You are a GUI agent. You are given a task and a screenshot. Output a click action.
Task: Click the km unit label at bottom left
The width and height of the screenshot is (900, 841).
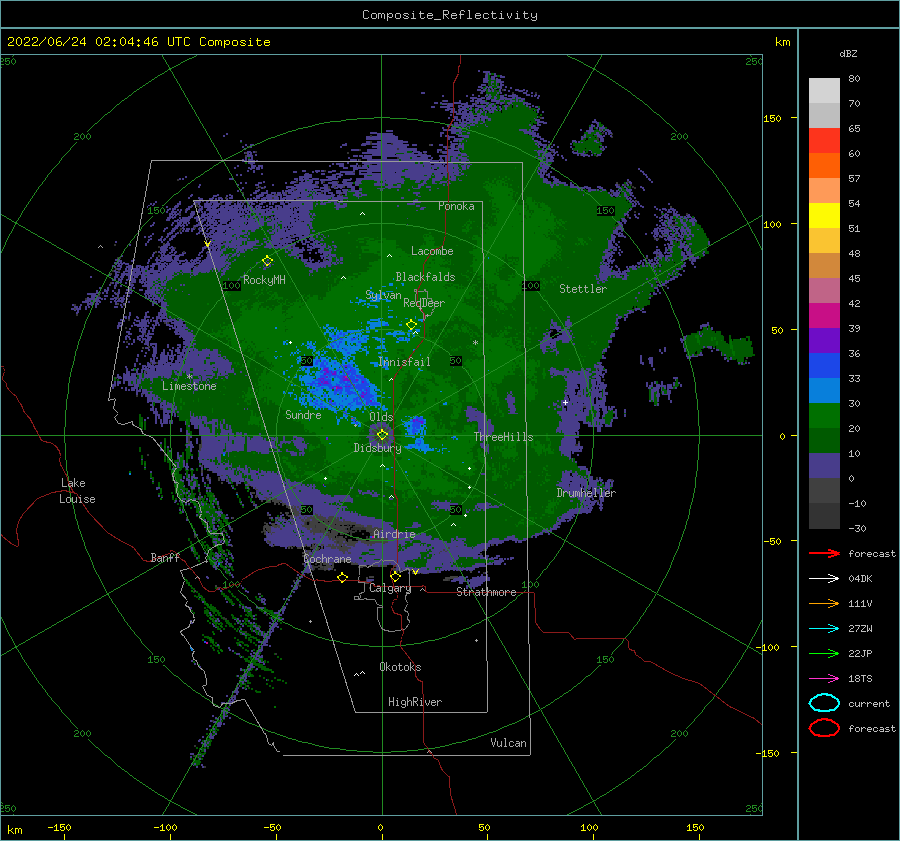[14, 830]
